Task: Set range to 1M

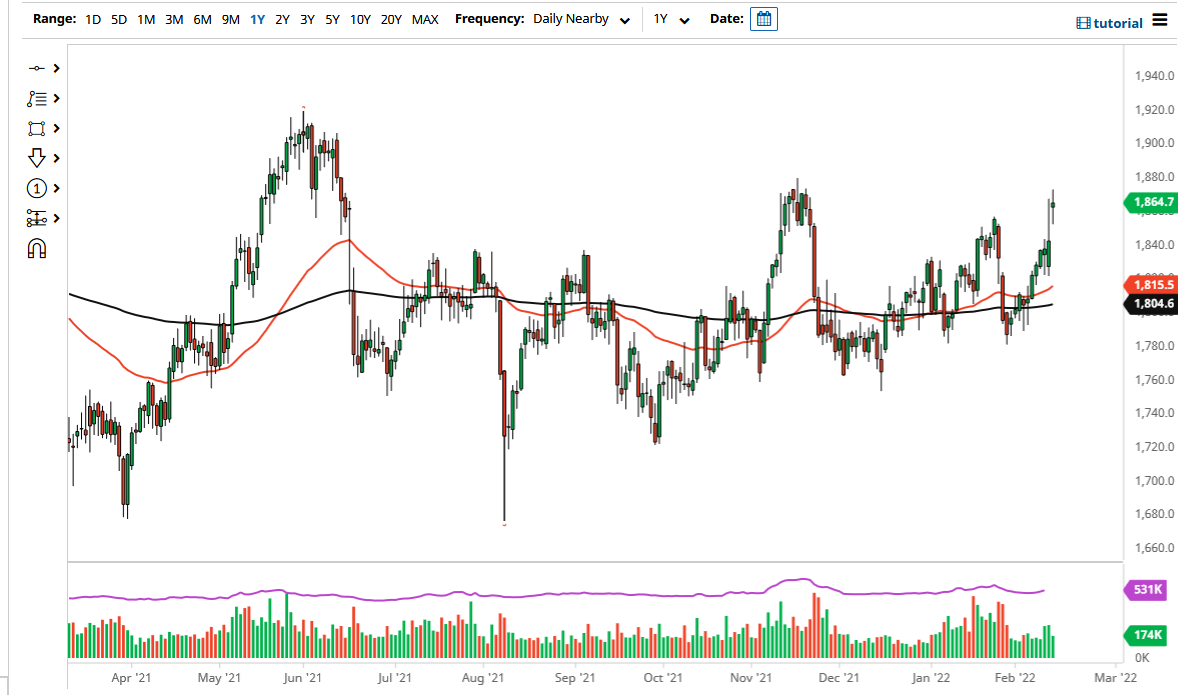Action: pos(146,20)
